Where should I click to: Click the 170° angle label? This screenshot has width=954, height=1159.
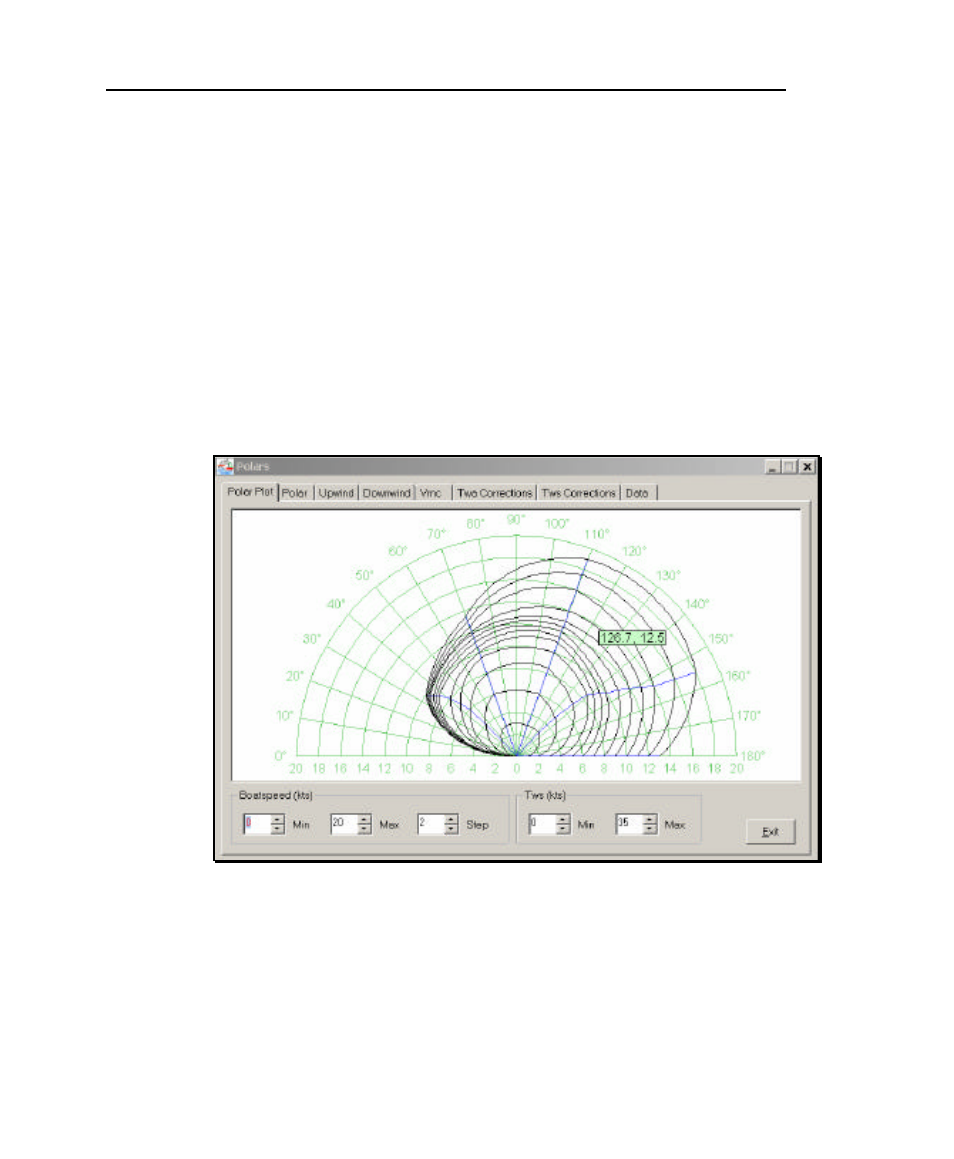click(x=749, y=716)
